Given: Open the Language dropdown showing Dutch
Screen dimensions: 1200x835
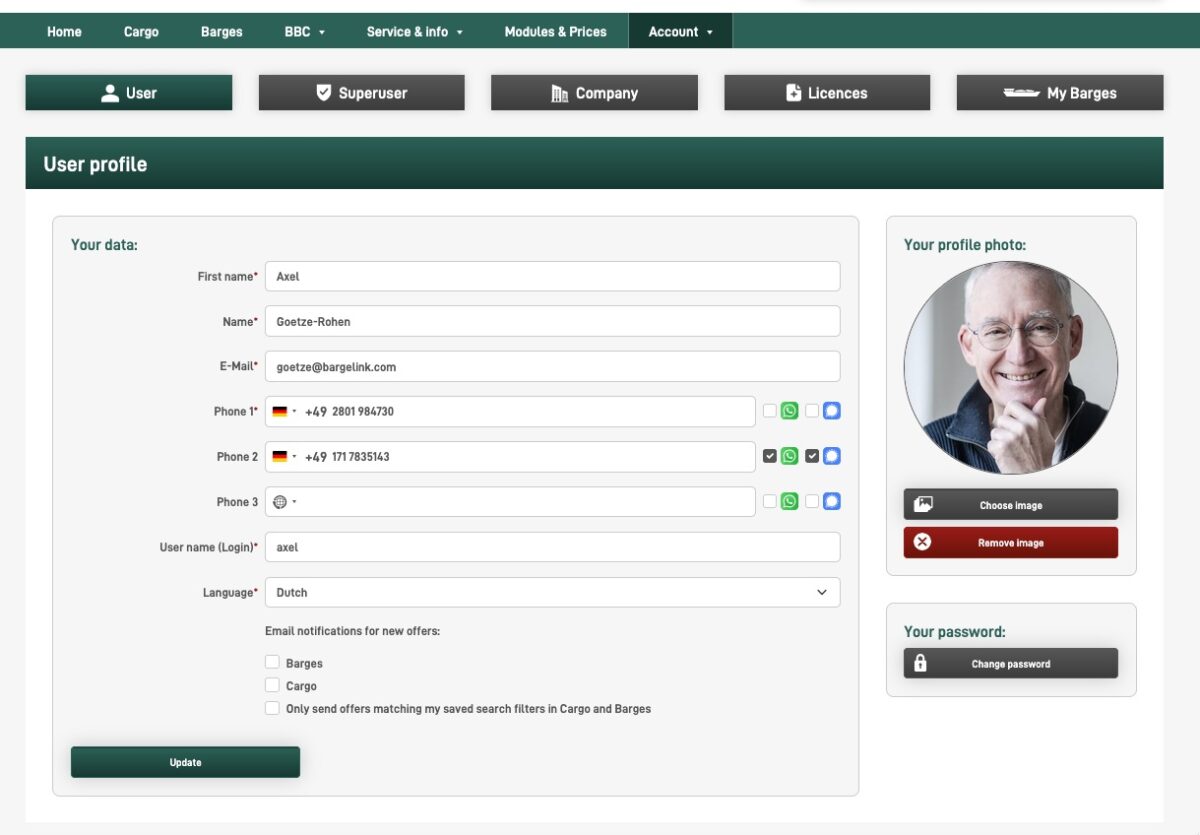Looking at the screenshot, I should (552, 592).
